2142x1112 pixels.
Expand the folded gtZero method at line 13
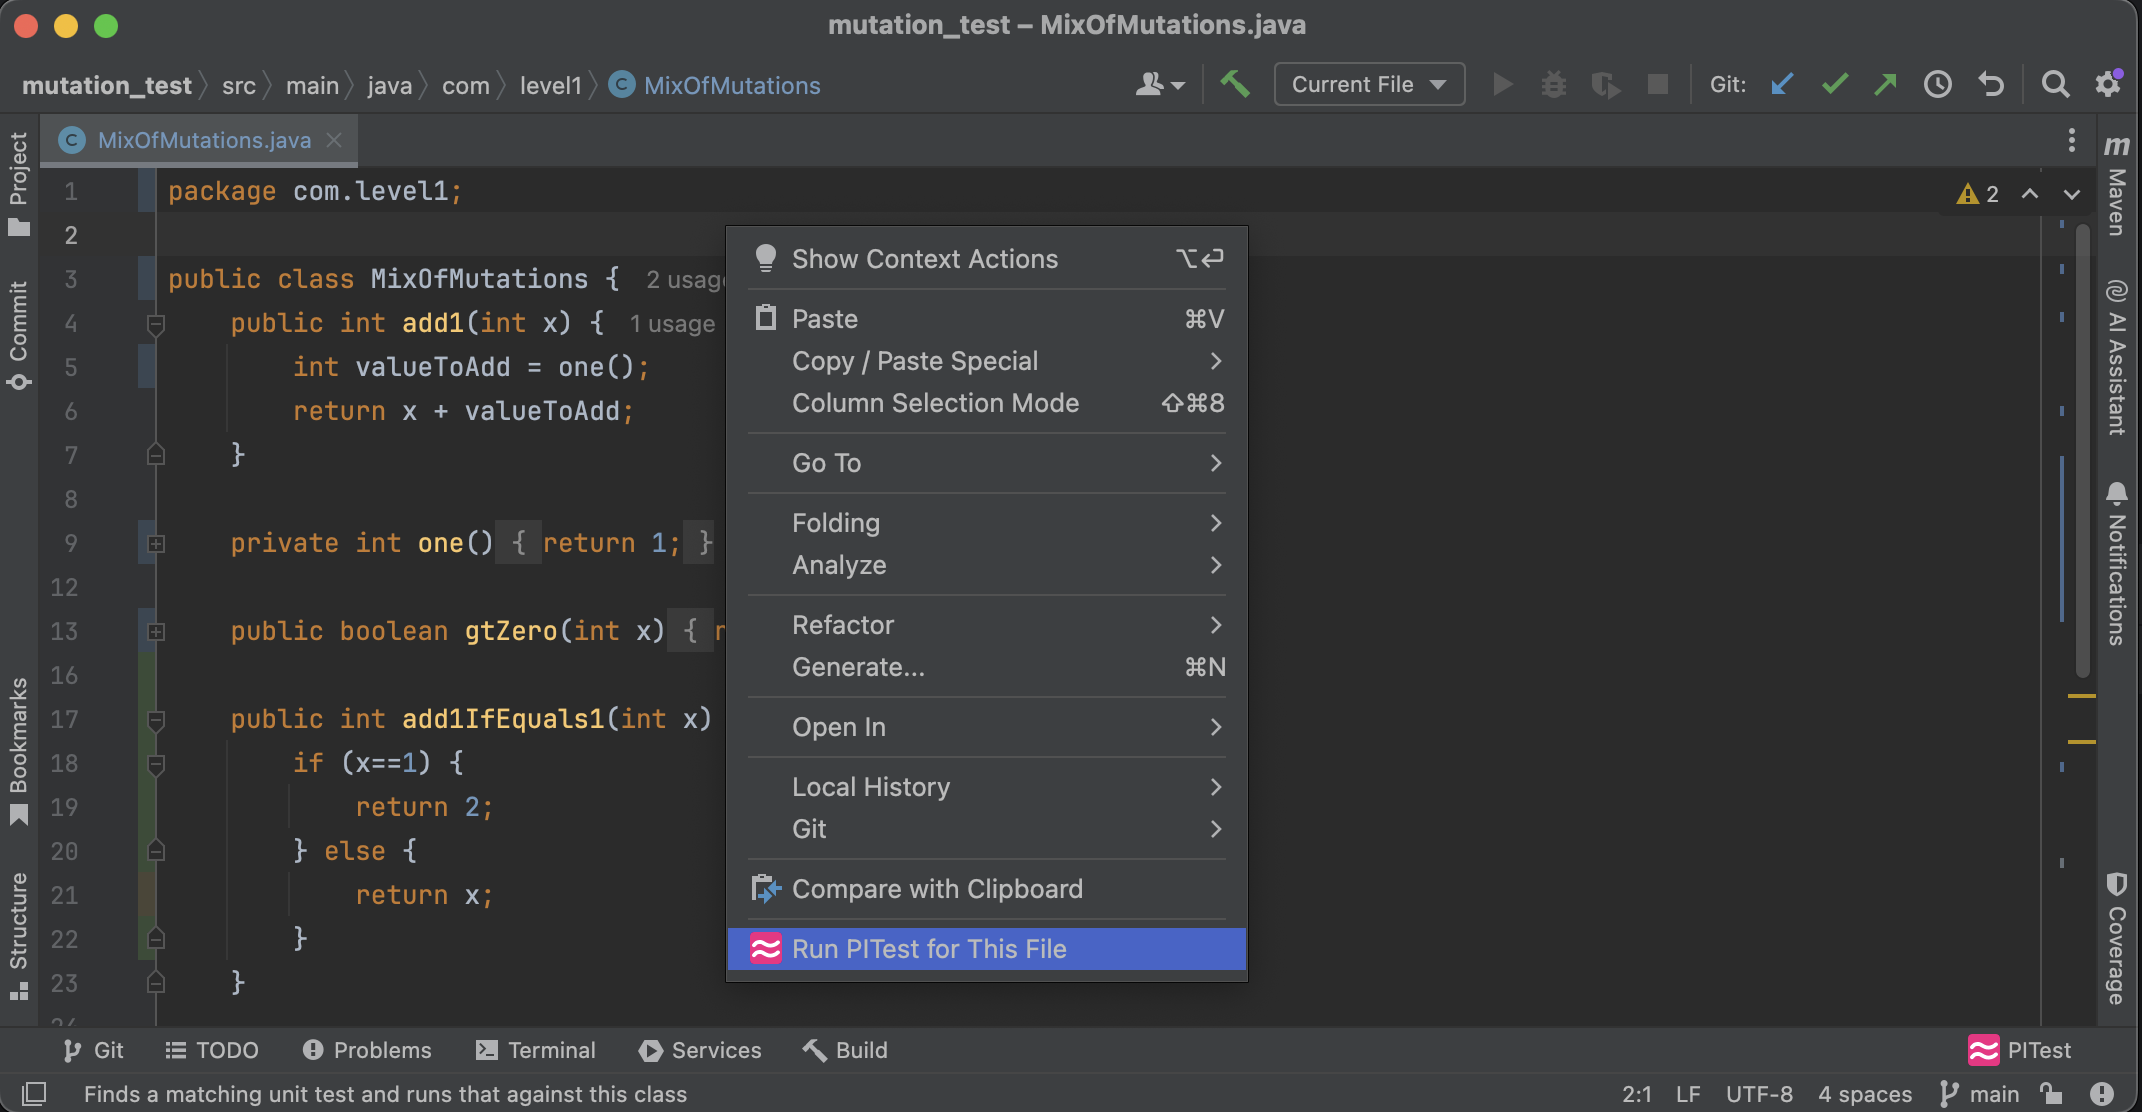(x=156, y=632)
